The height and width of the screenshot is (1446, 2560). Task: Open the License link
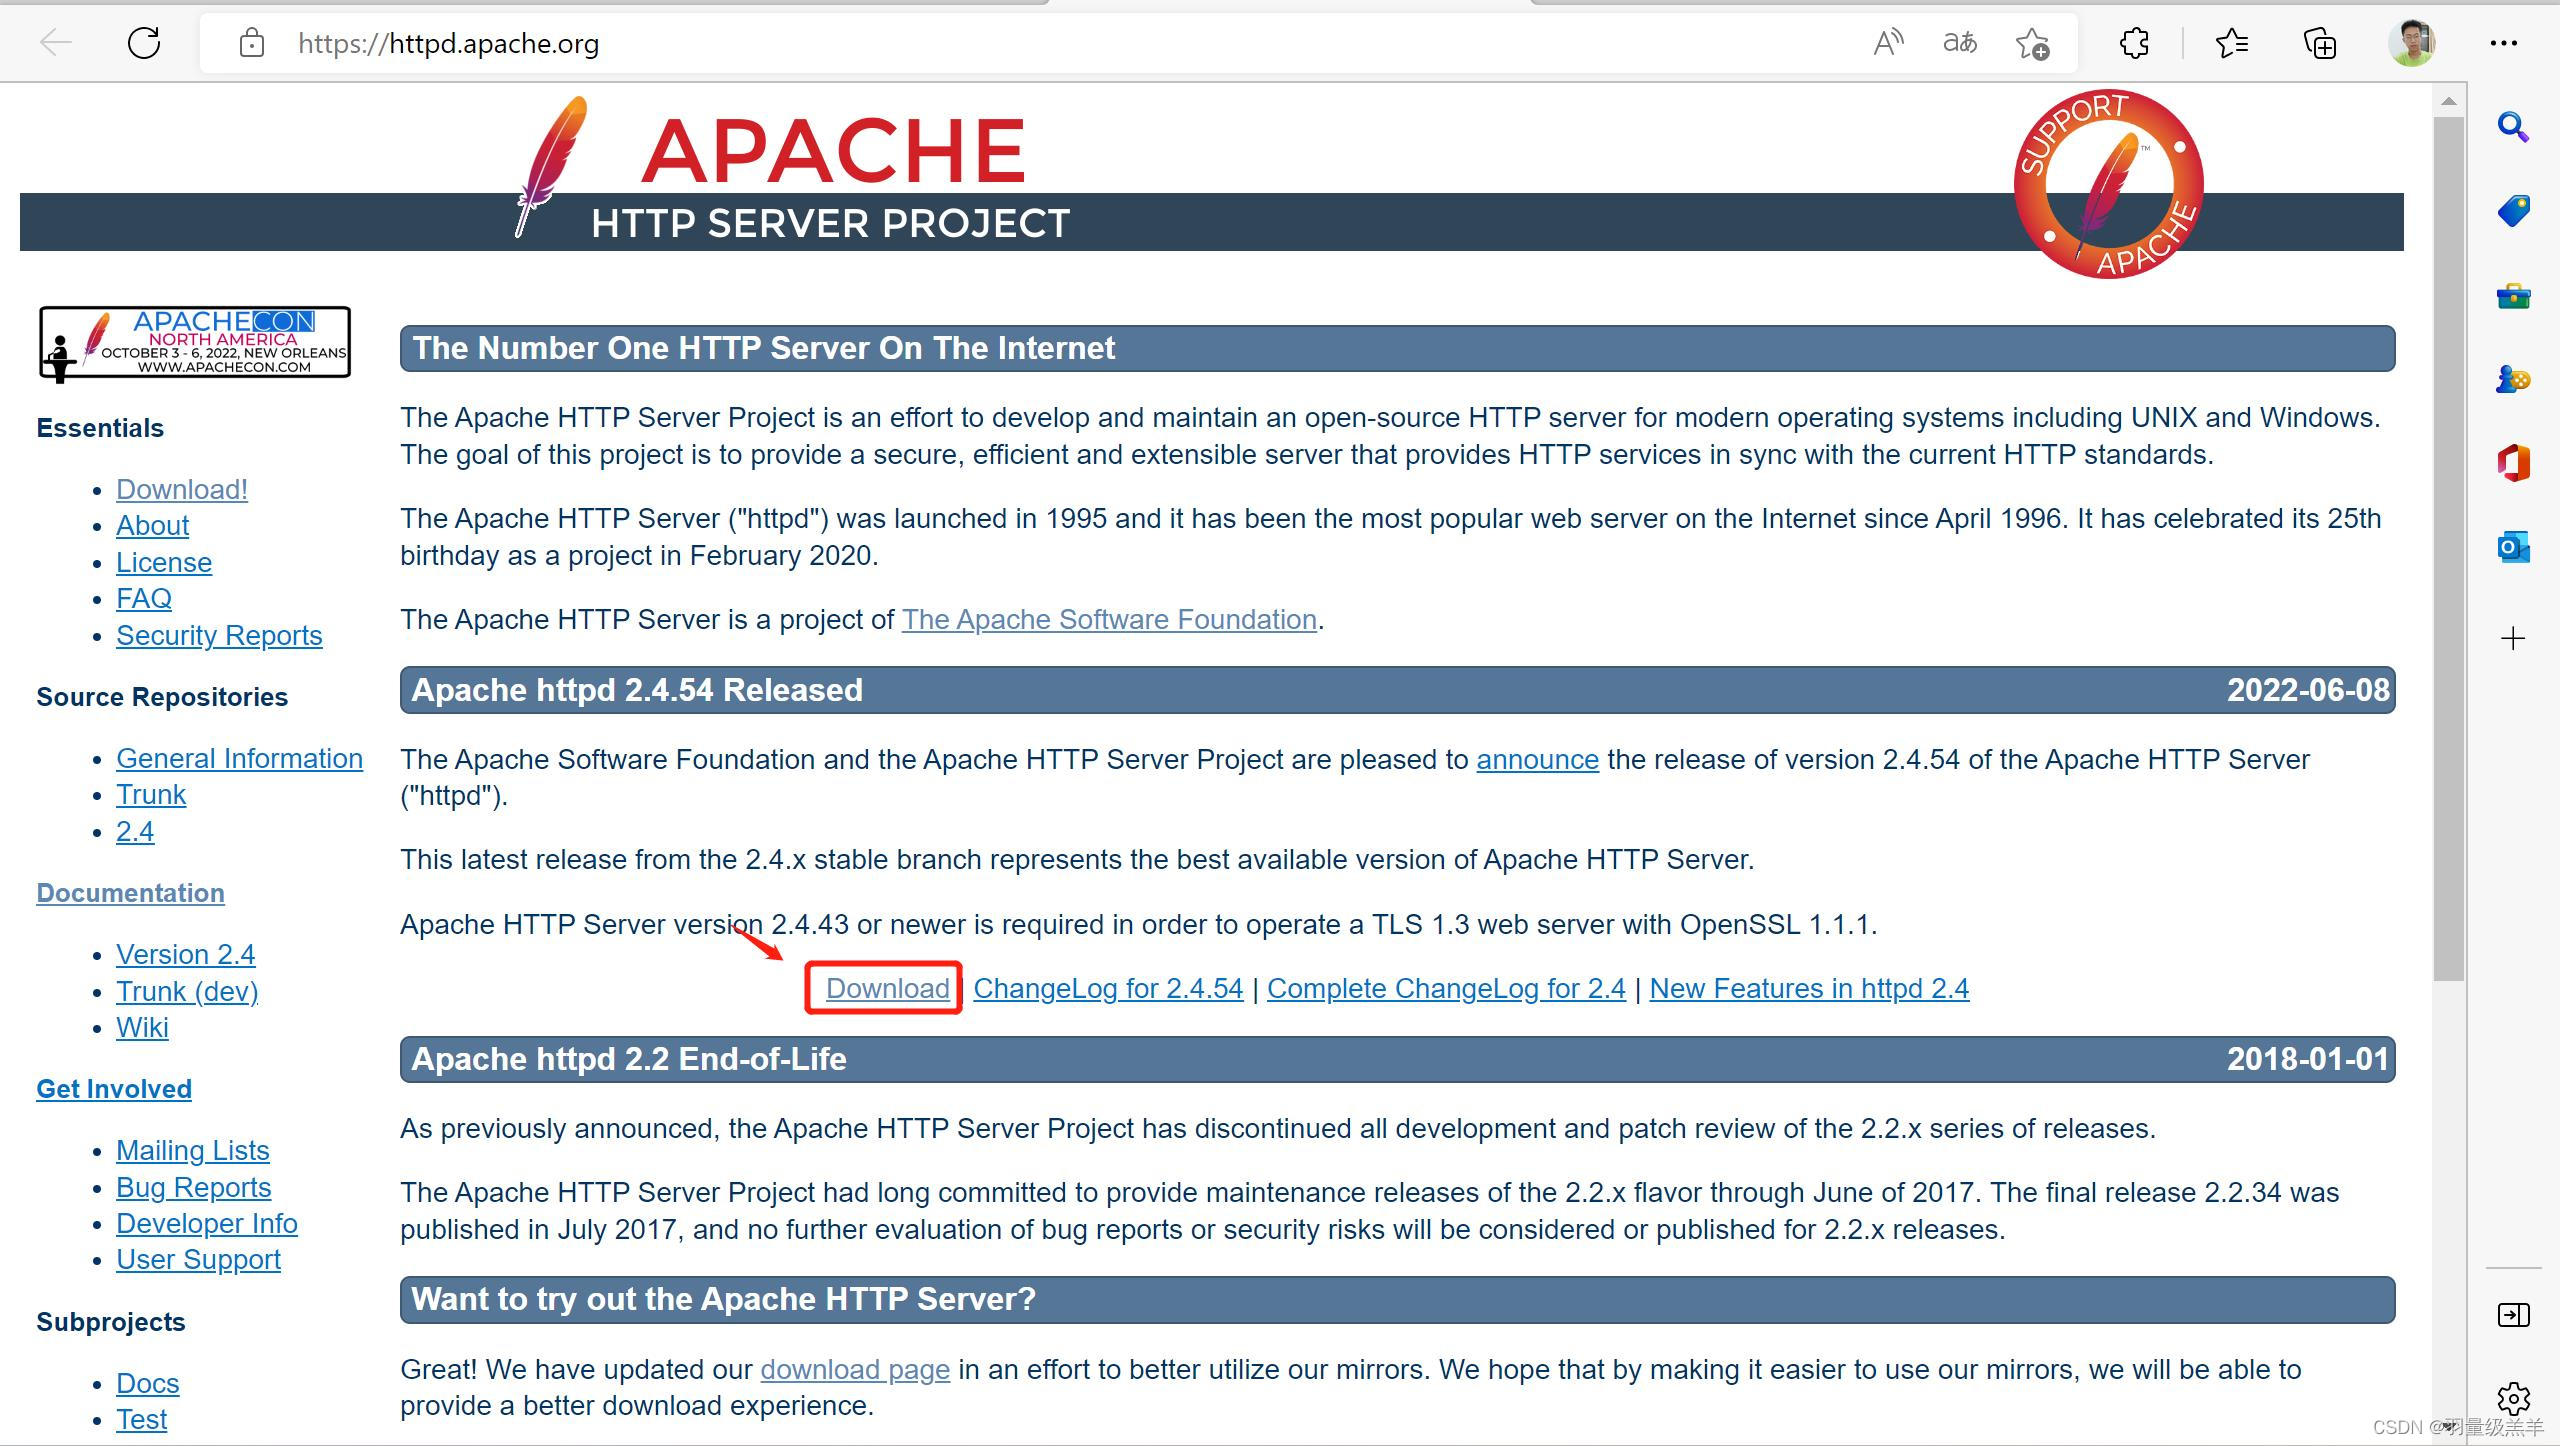(x=164, y=562)
